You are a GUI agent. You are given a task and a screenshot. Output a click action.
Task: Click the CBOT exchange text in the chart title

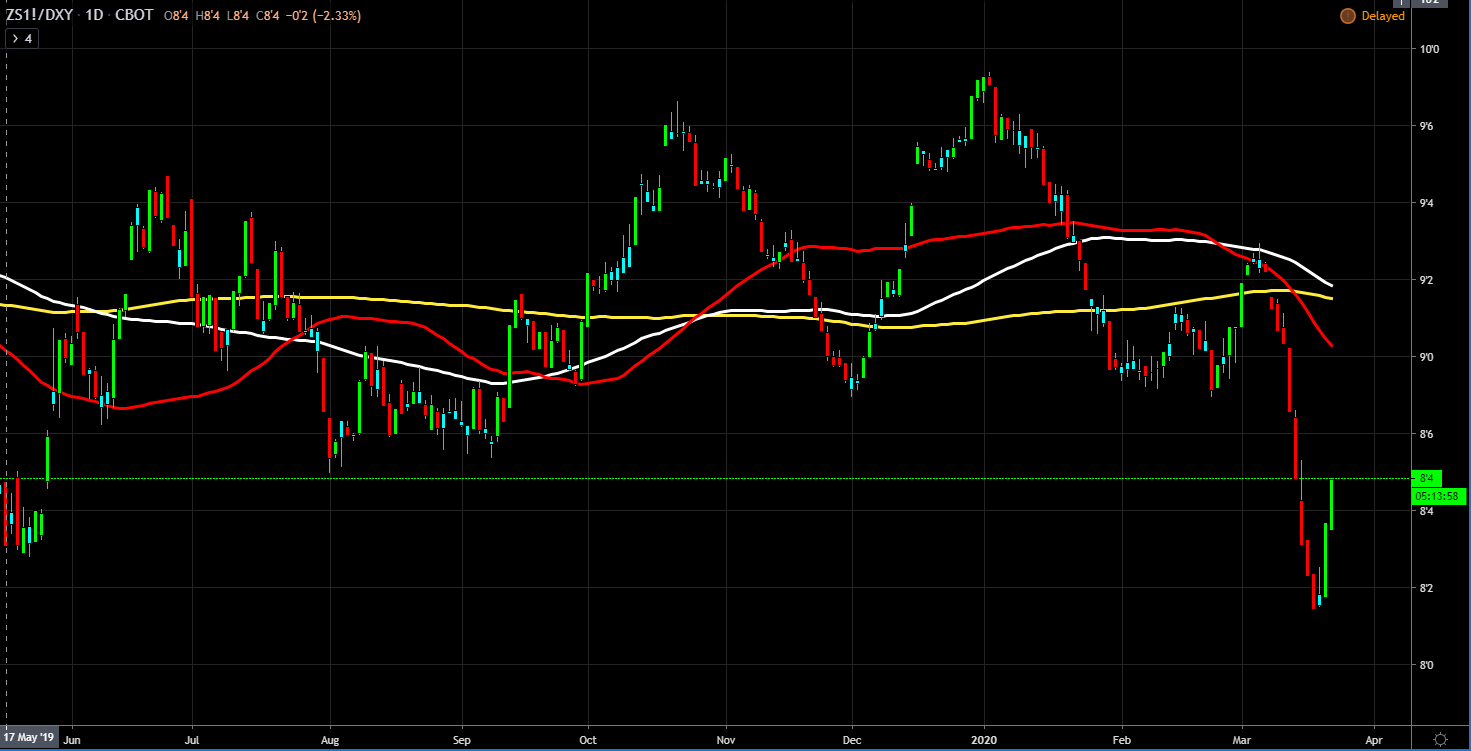pos(134,16)
